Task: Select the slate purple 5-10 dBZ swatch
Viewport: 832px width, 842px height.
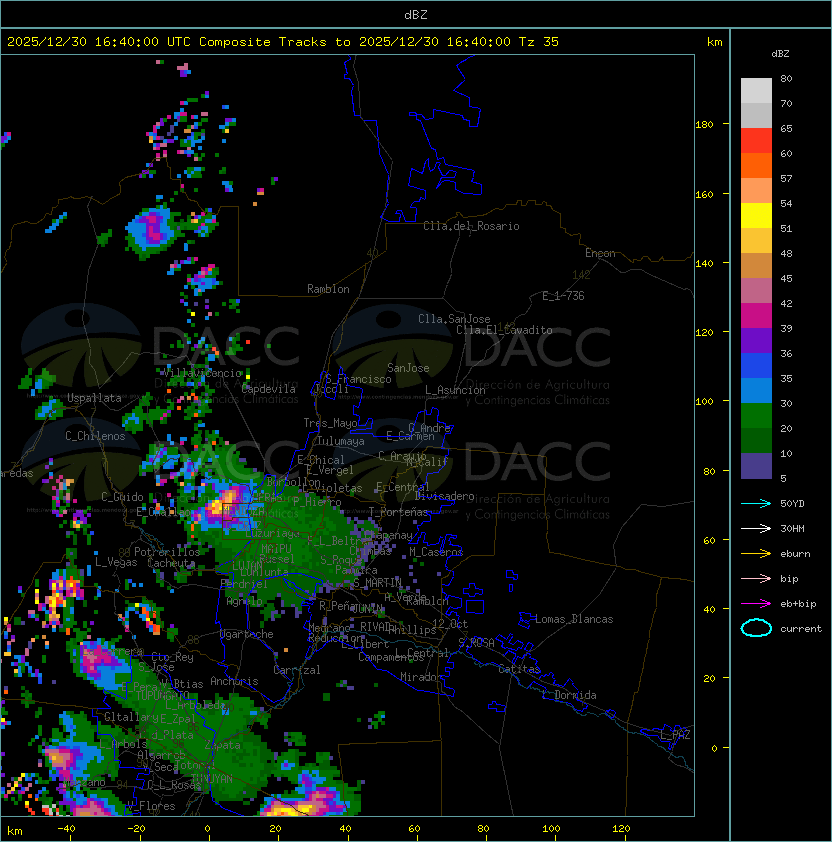Action: tap(756, 466)
